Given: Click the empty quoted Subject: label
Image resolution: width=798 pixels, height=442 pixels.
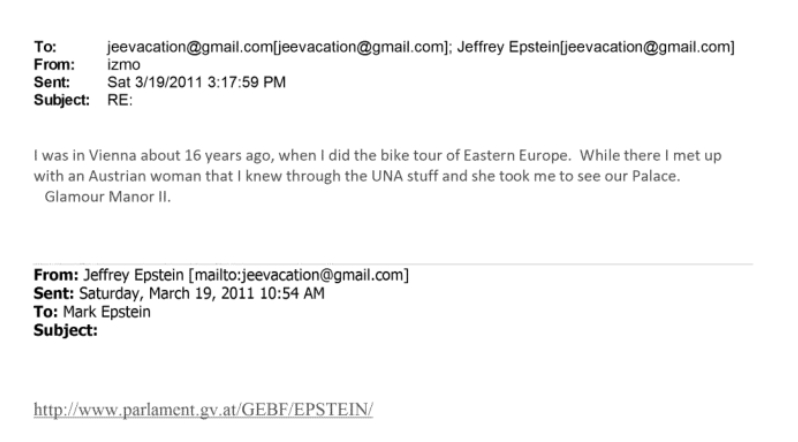Looking at the screenshot, I should tap(70, 321).
